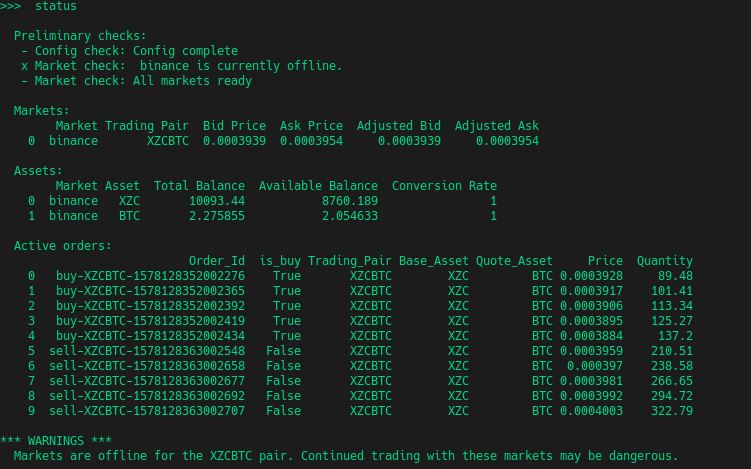Select order price 0.0003992

[x=592, y=396]
